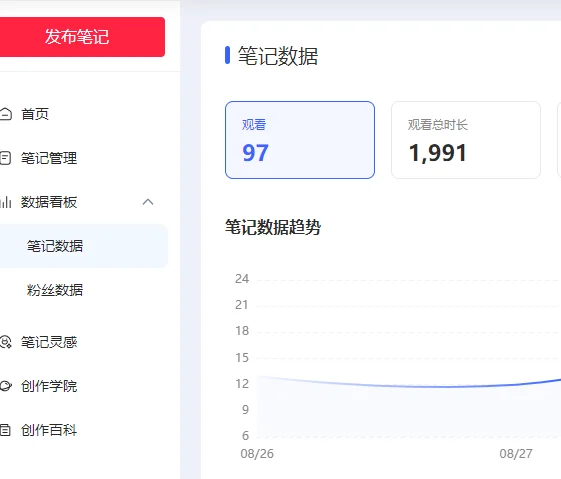This screenshot has height=479, width=561.
Task: Collapse the 数据看板 section chevron
Action: (x=148, y=202)
